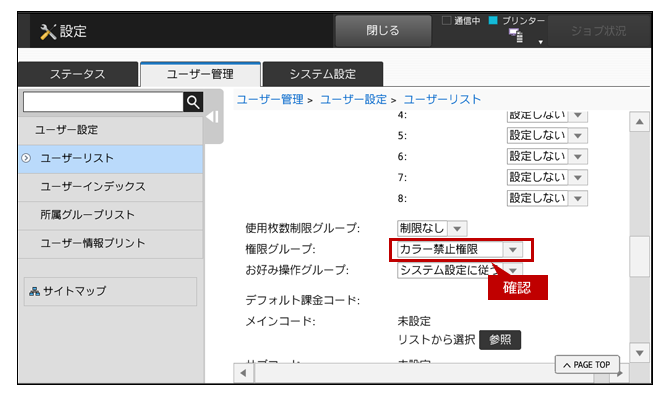
Task: Click the ユーザーリスト breadcrumb link
Action: 442,100
